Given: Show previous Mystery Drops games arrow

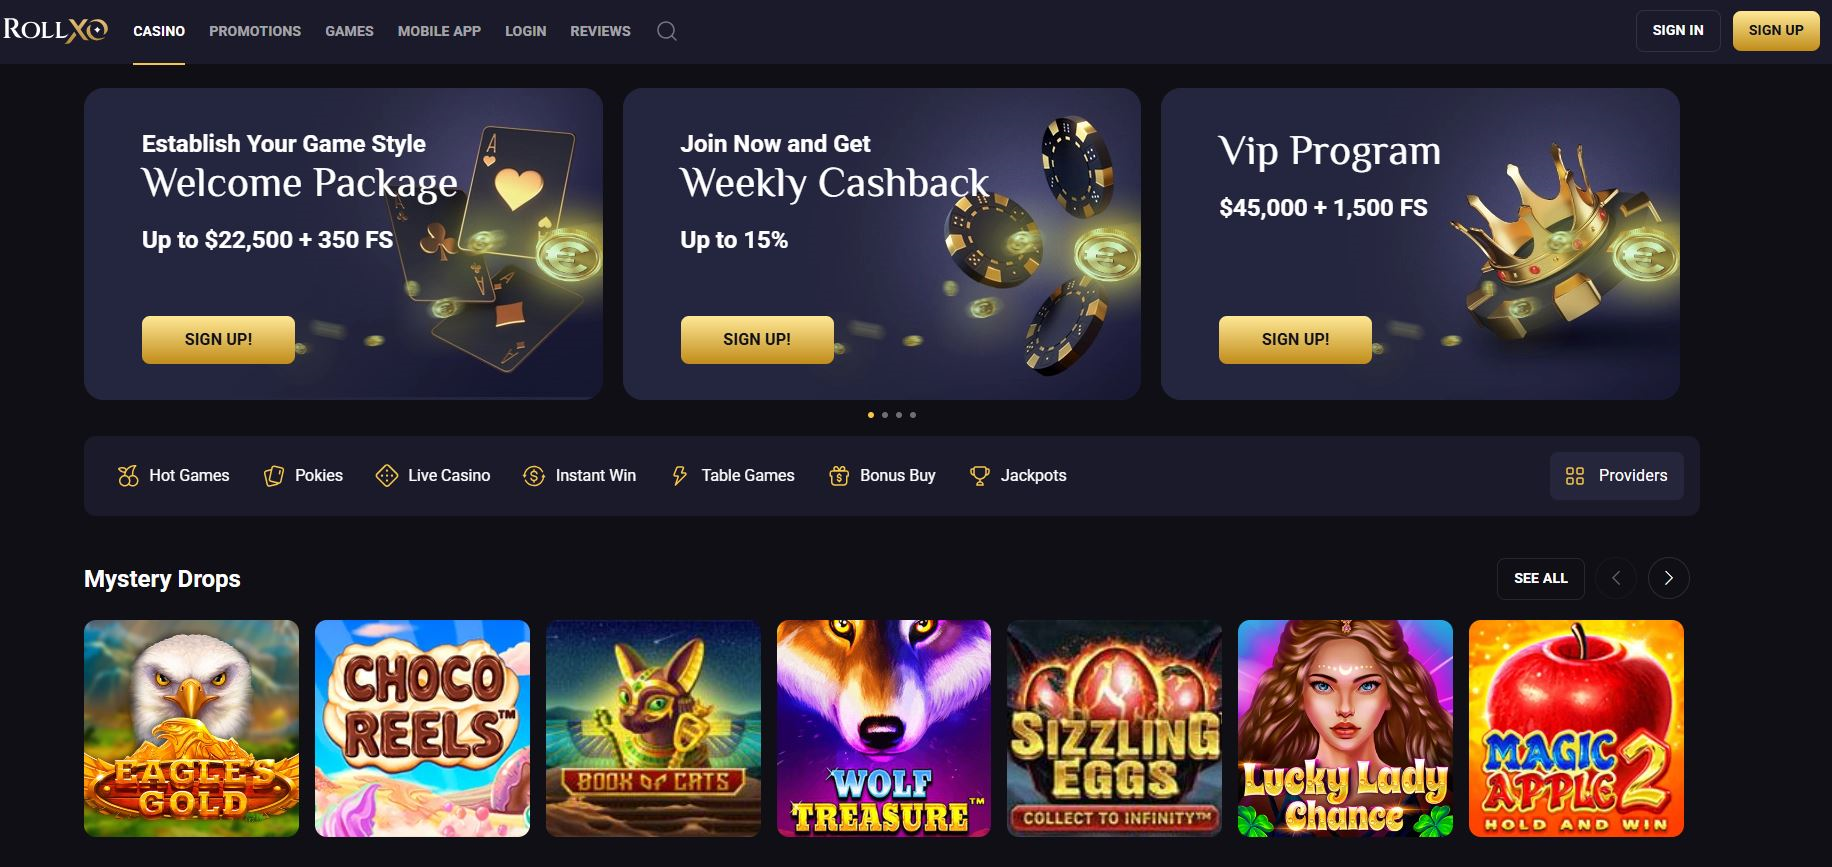Looking at the screenshot, I should [1616, 578].
